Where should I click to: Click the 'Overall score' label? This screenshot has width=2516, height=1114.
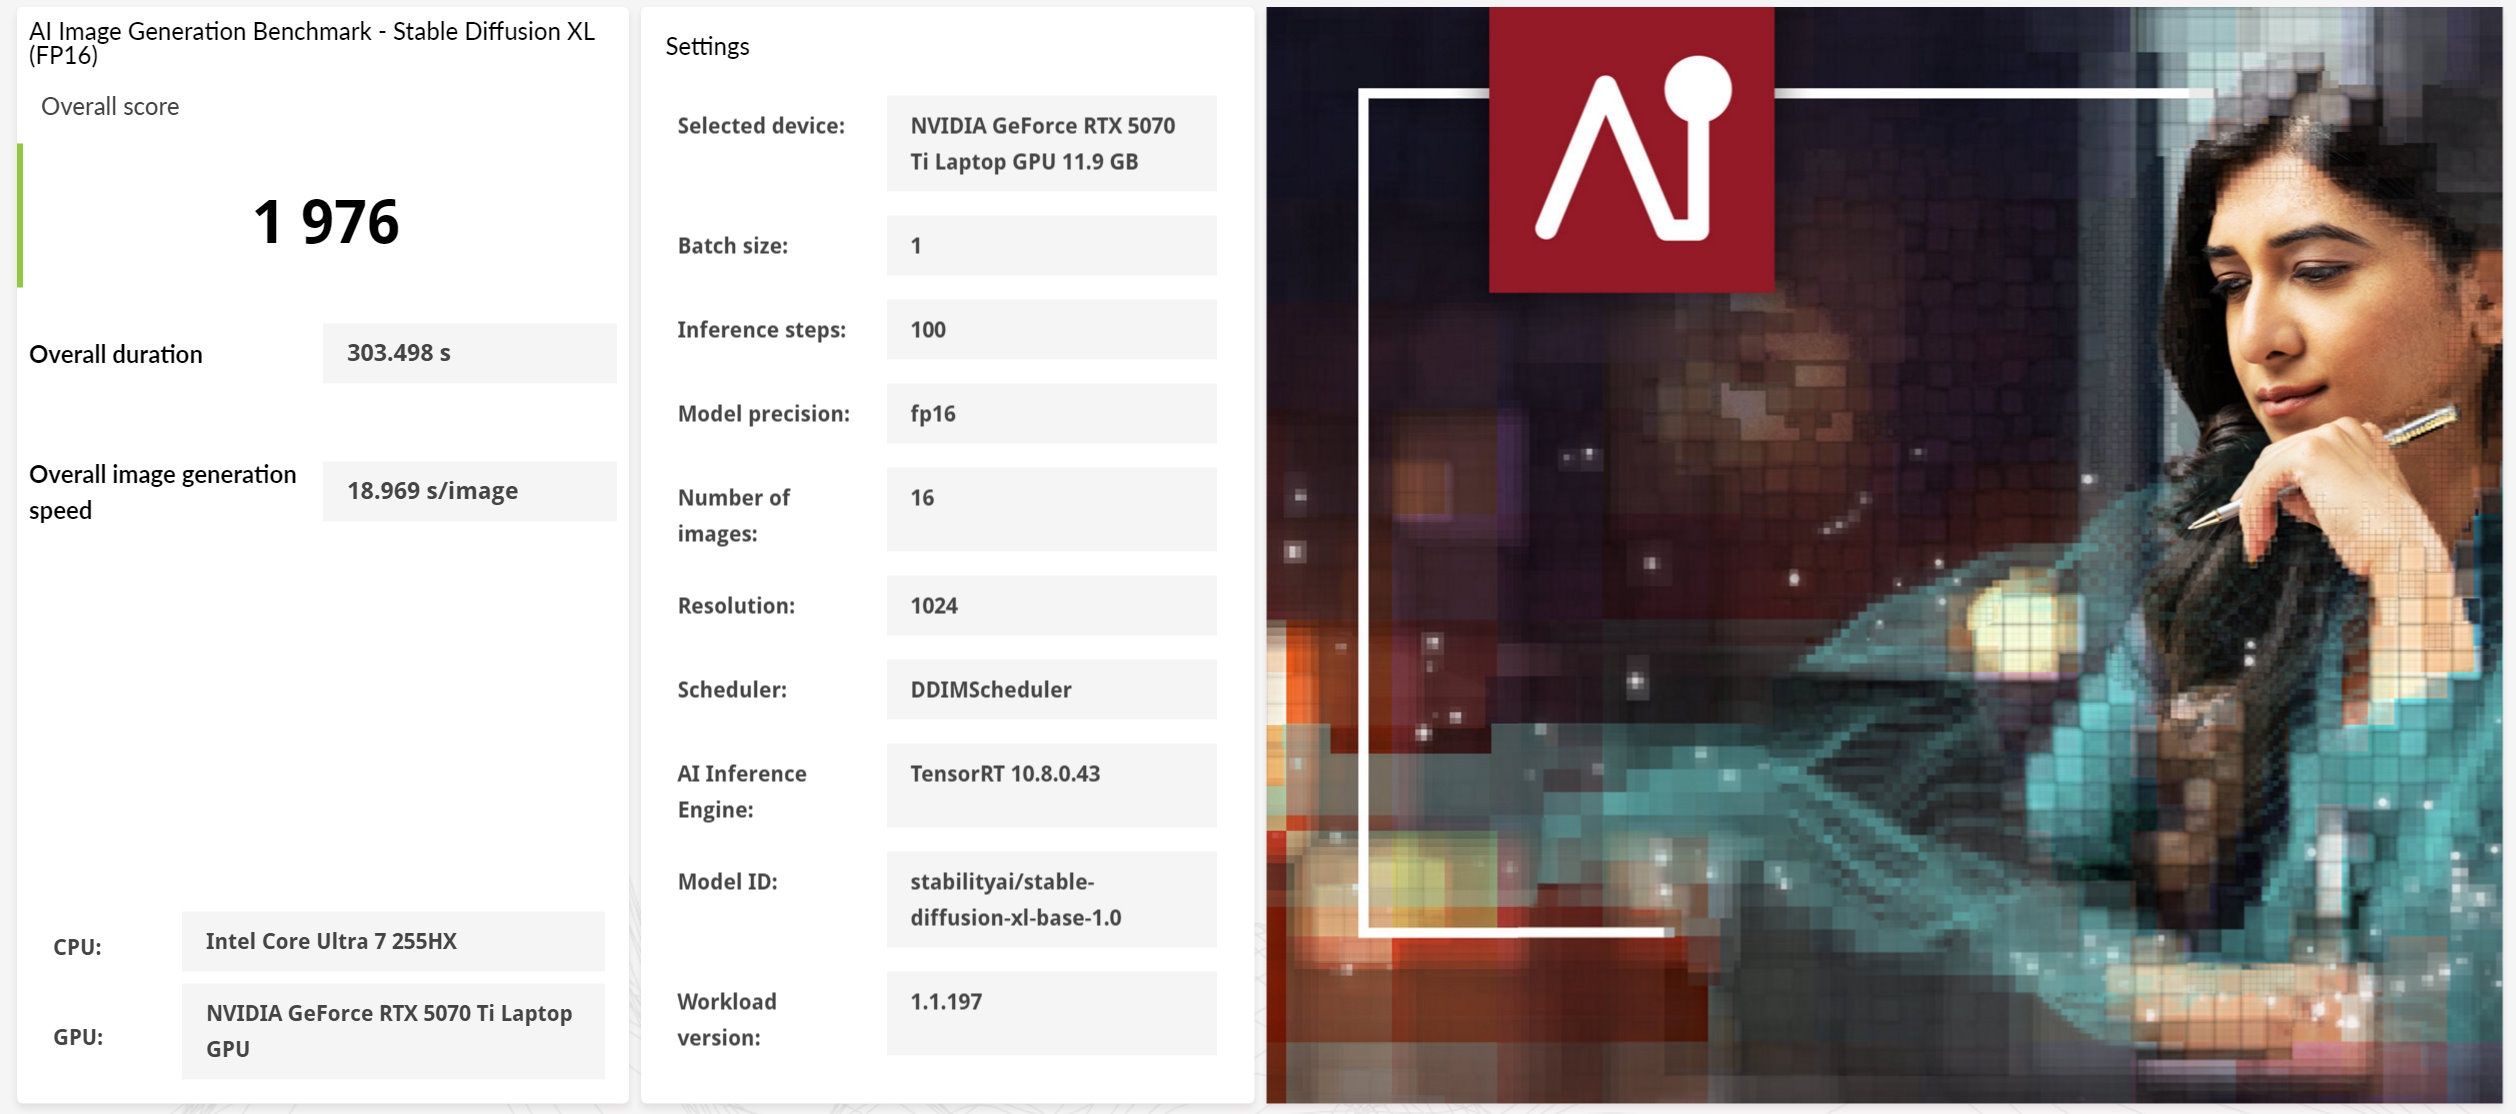click(110, 107)
